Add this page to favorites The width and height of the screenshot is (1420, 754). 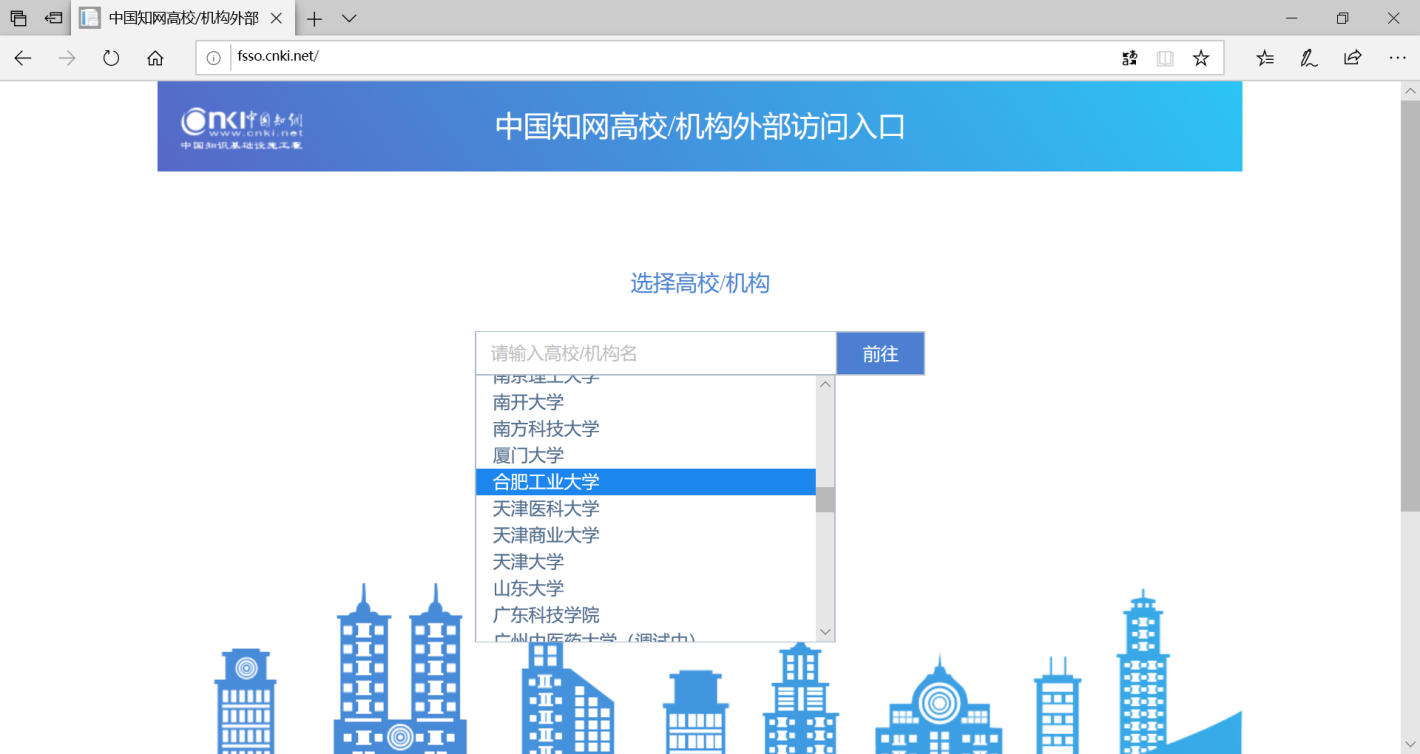coord(1201,58)
